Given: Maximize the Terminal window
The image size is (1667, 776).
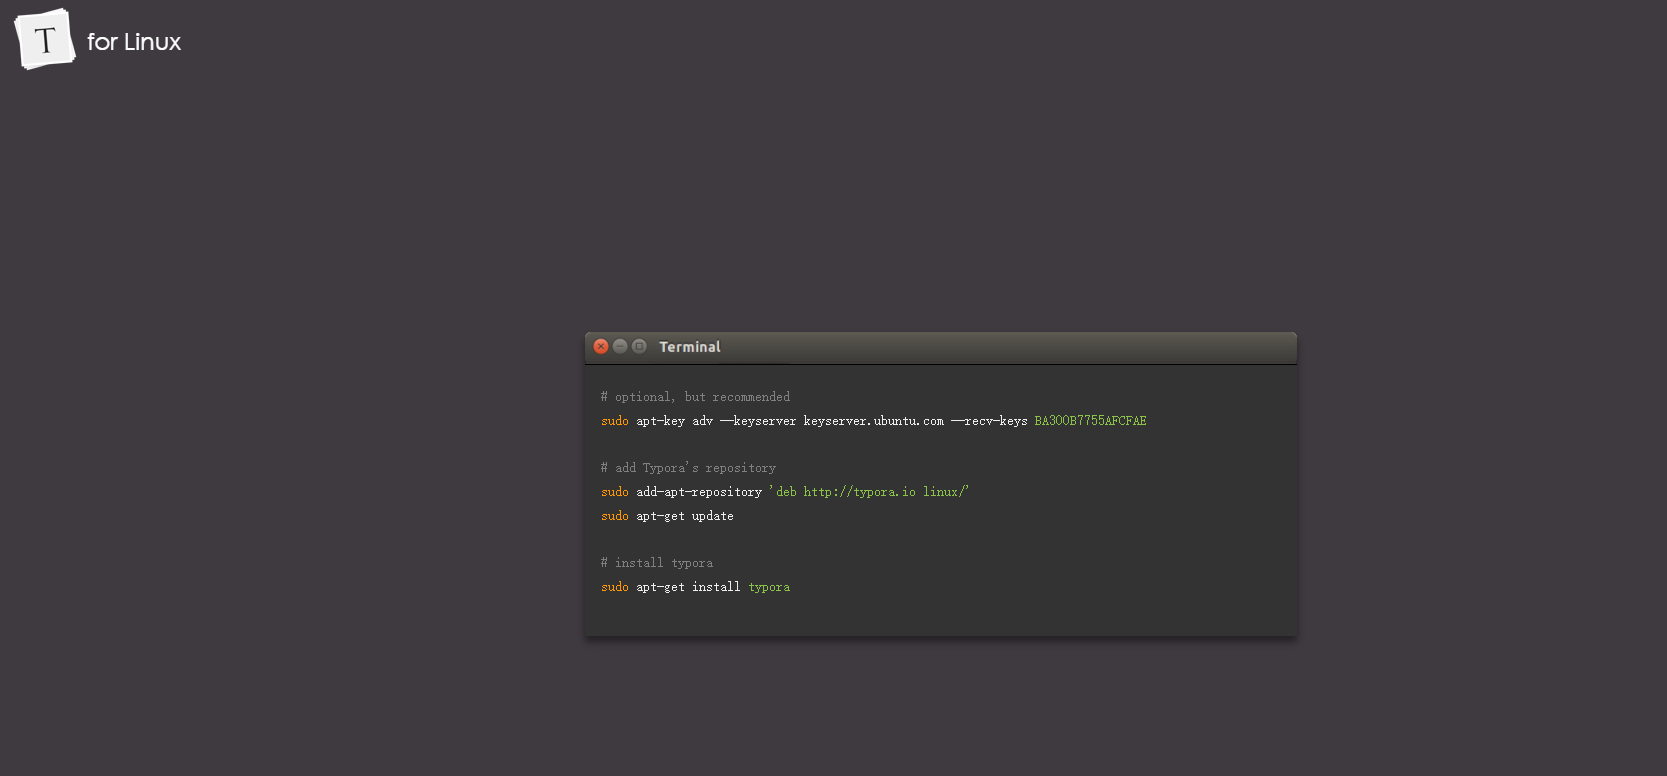Looking at the screenshot, I should pyautogui.click(x=639, y=346).
